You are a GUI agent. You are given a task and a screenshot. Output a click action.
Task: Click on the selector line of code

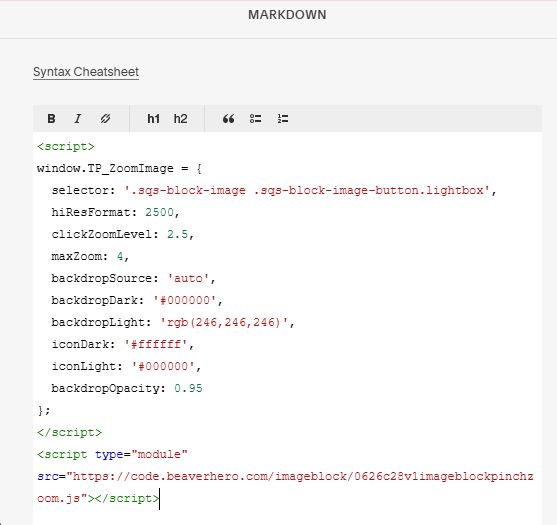(274, 190)
